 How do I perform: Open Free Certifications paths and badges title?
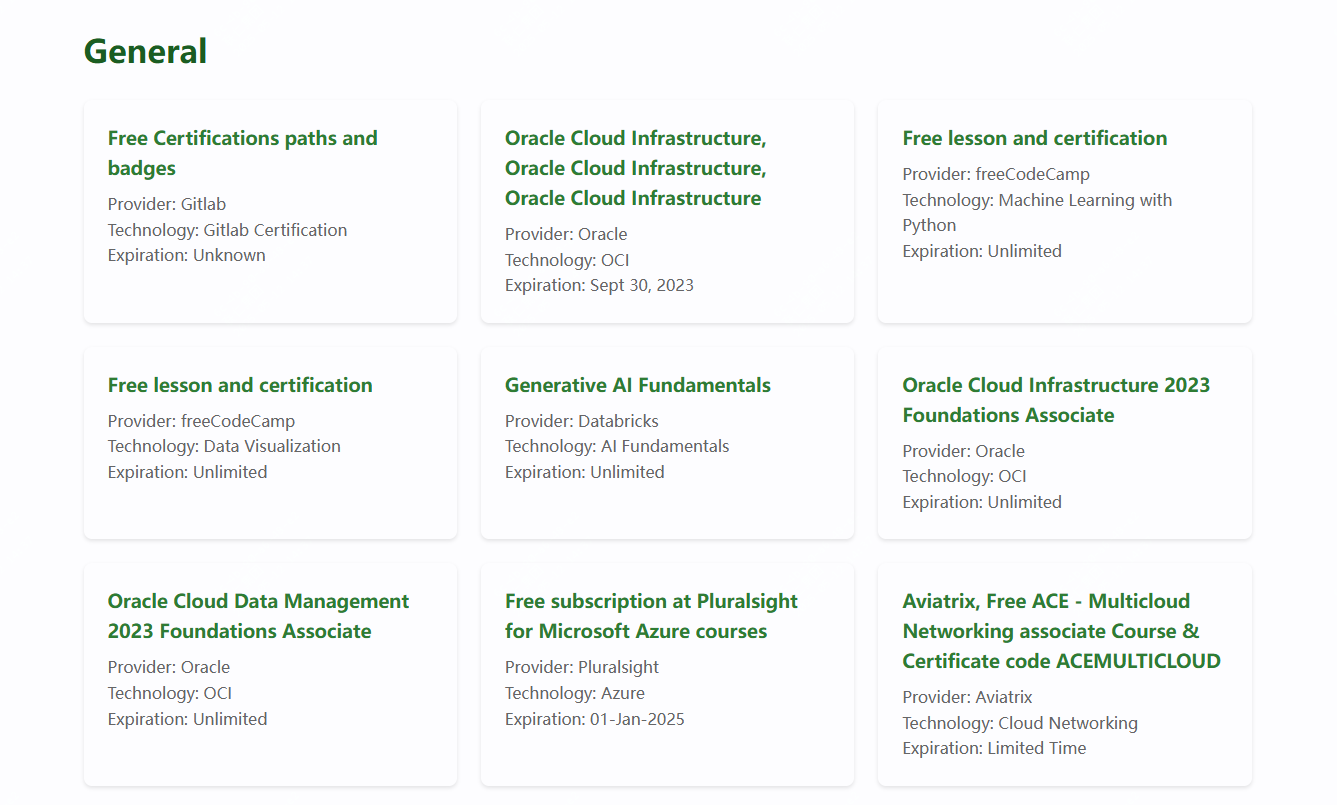click(242, 153)
